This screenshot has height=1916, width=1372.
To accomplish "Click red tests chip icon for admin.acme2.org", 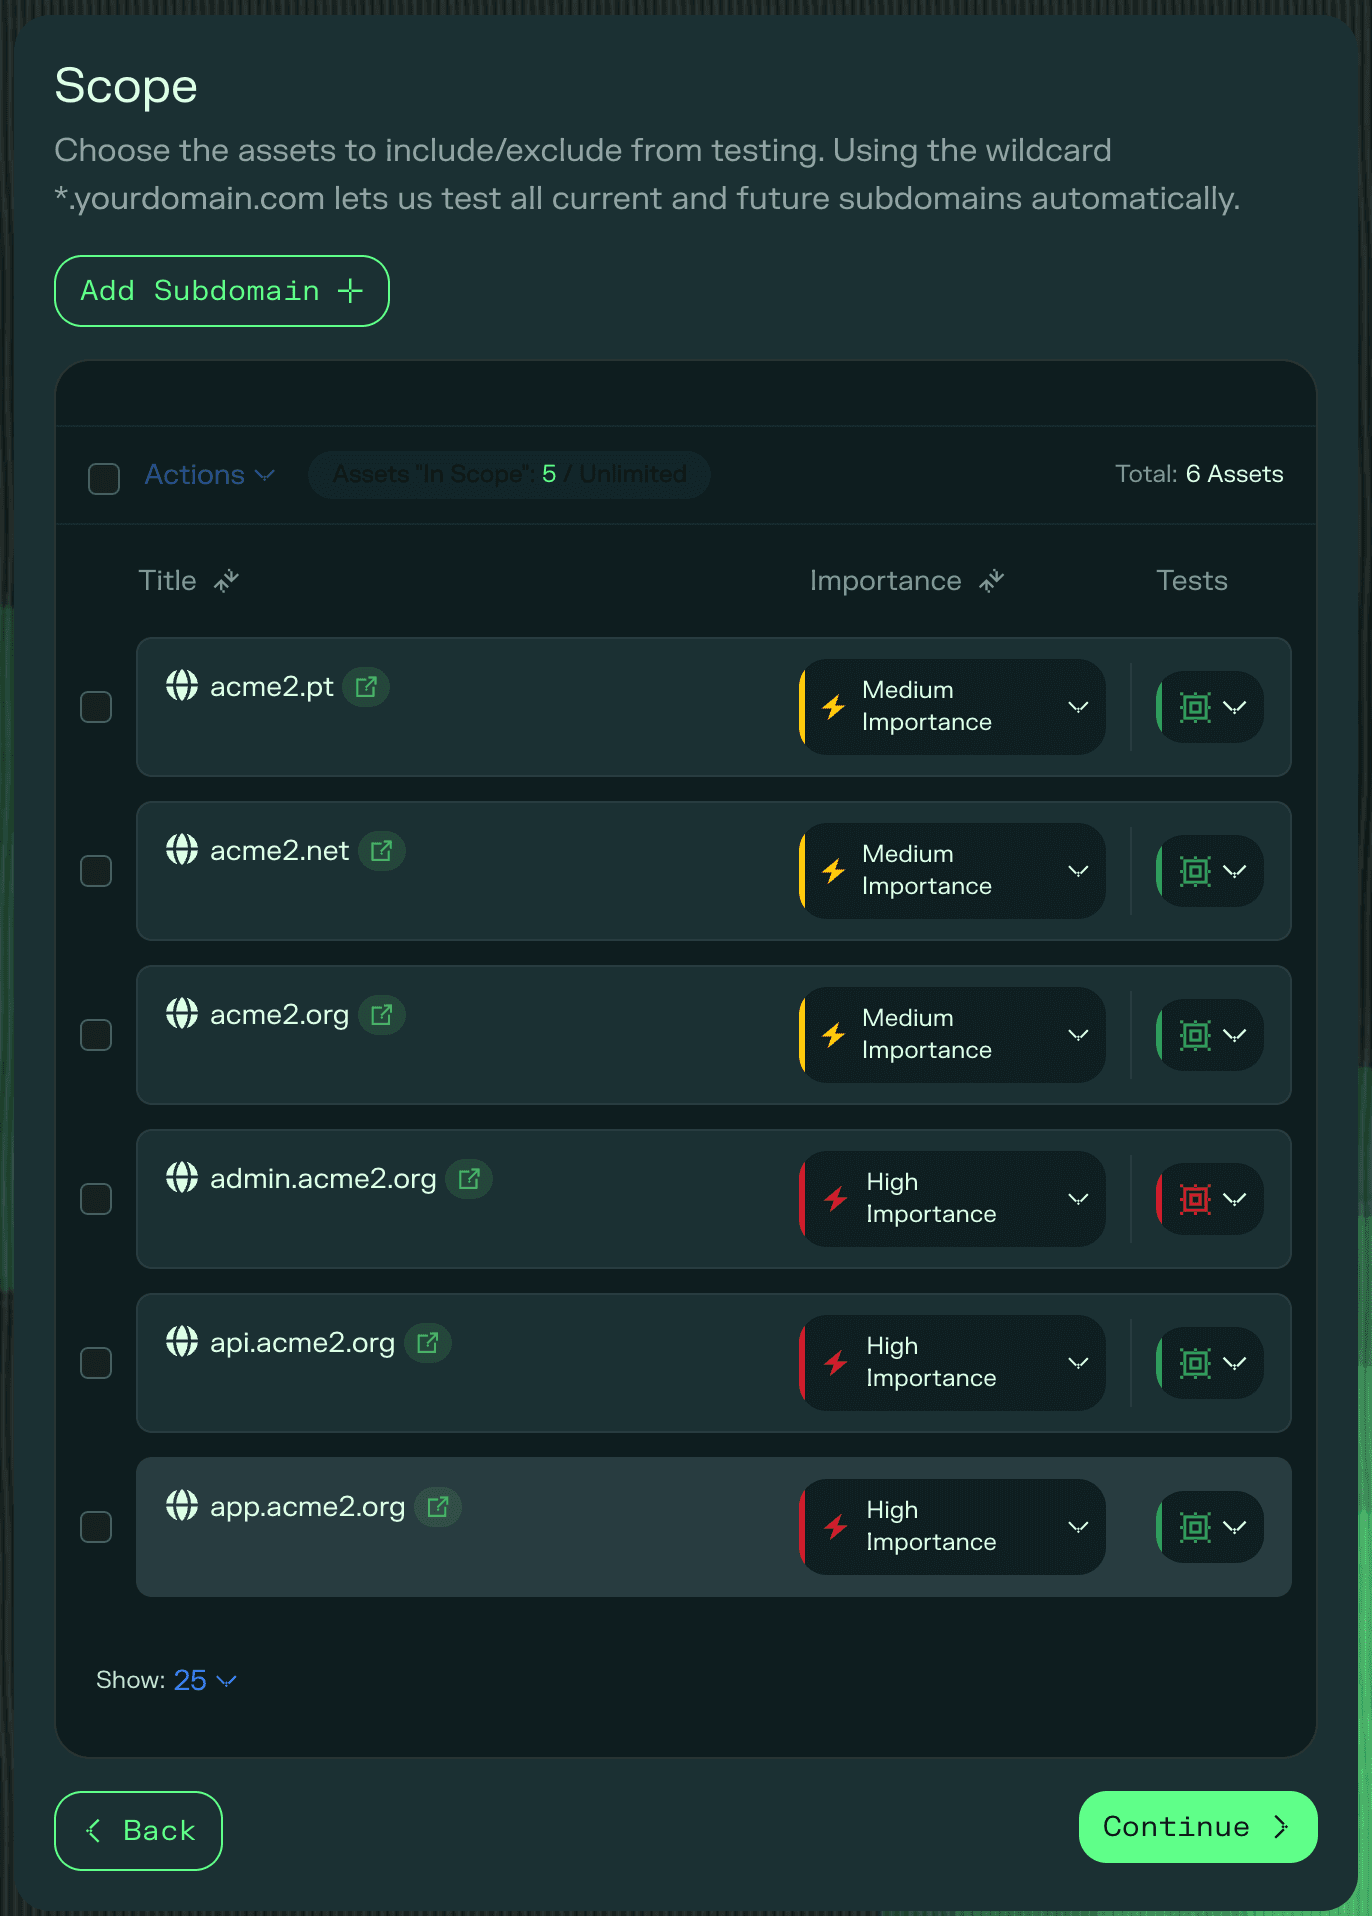I will point(1195,1199).
